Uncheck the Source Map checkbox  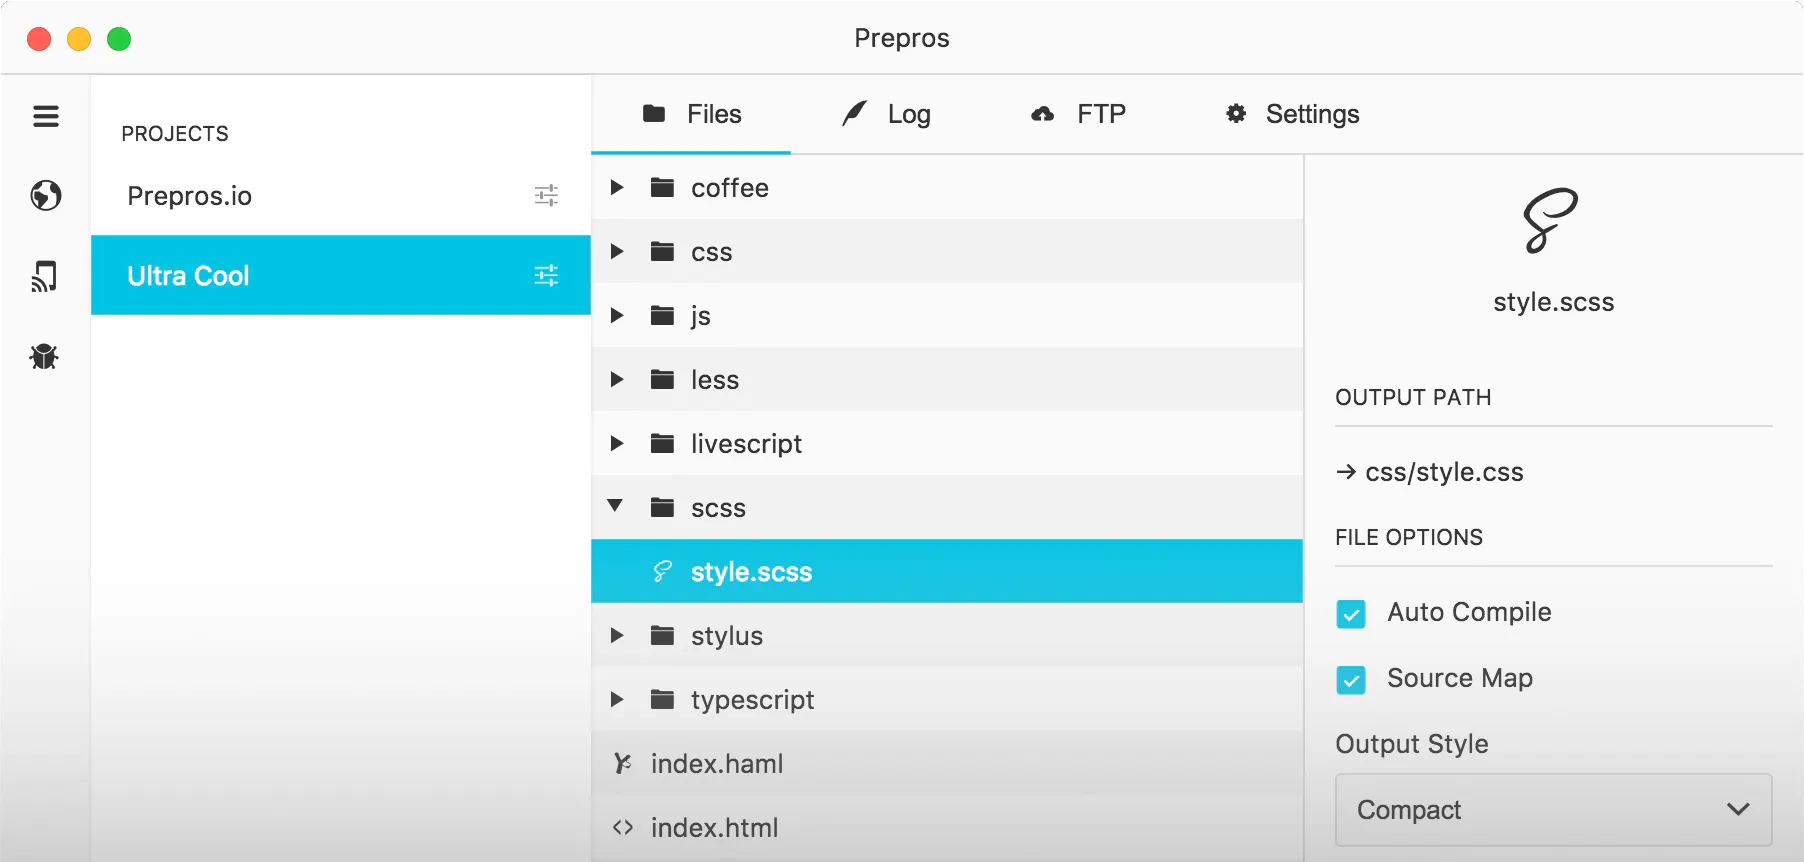pos(1351,680)
